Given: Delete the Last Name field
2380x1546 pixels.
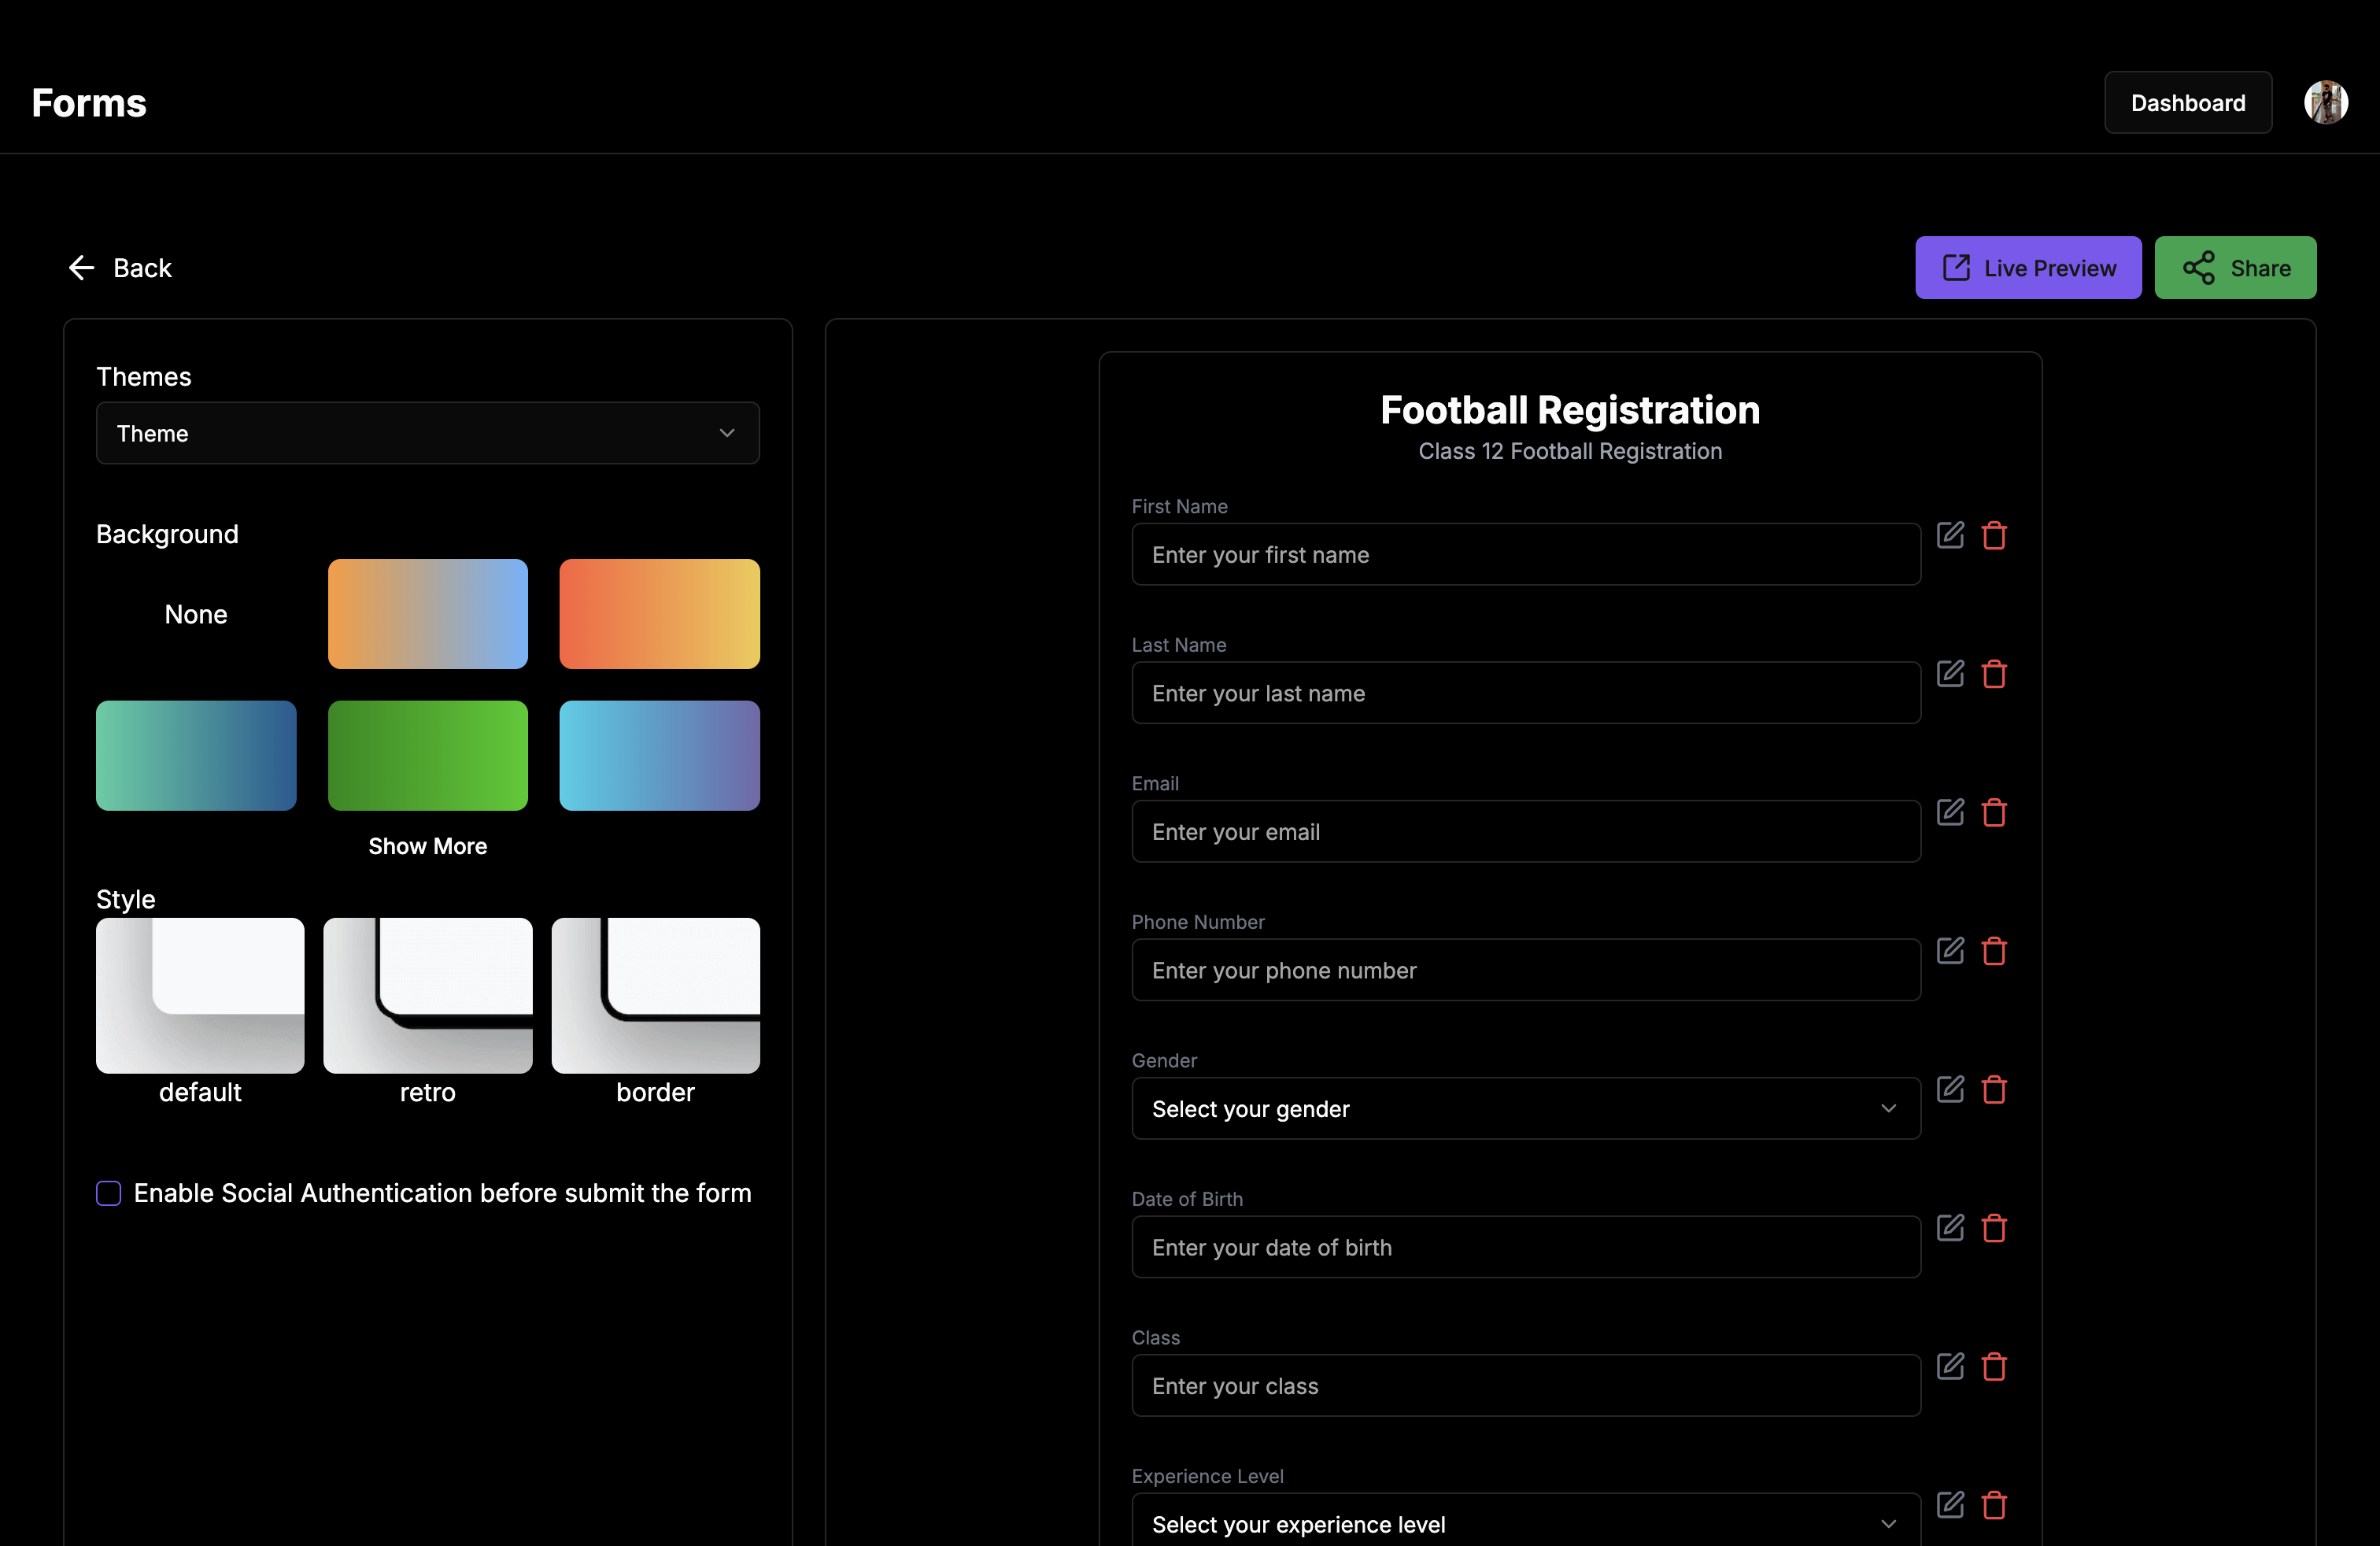Looking at the screenshot, I should click(1994, 674).
